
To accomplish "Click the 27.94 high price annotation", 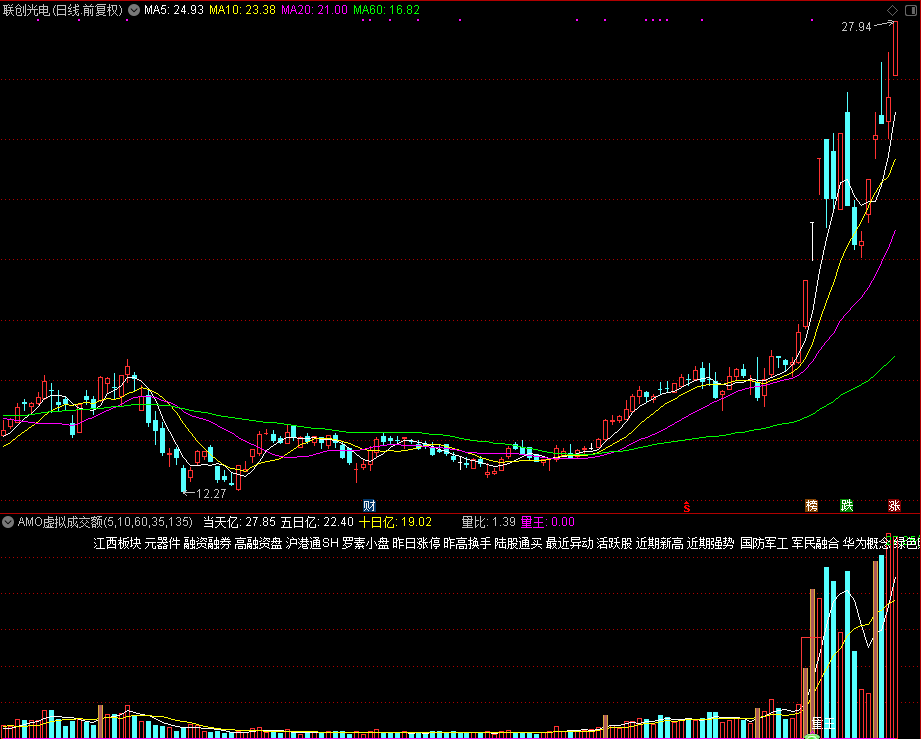I will click(x=856, y=26).
